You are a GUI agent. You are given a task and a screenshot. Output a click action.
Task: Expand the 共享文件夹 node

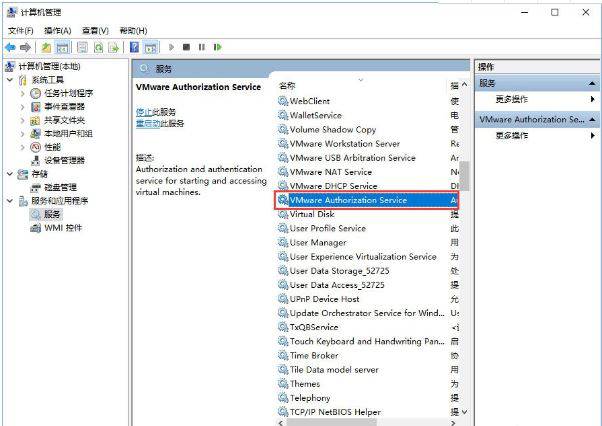[23, 121]
